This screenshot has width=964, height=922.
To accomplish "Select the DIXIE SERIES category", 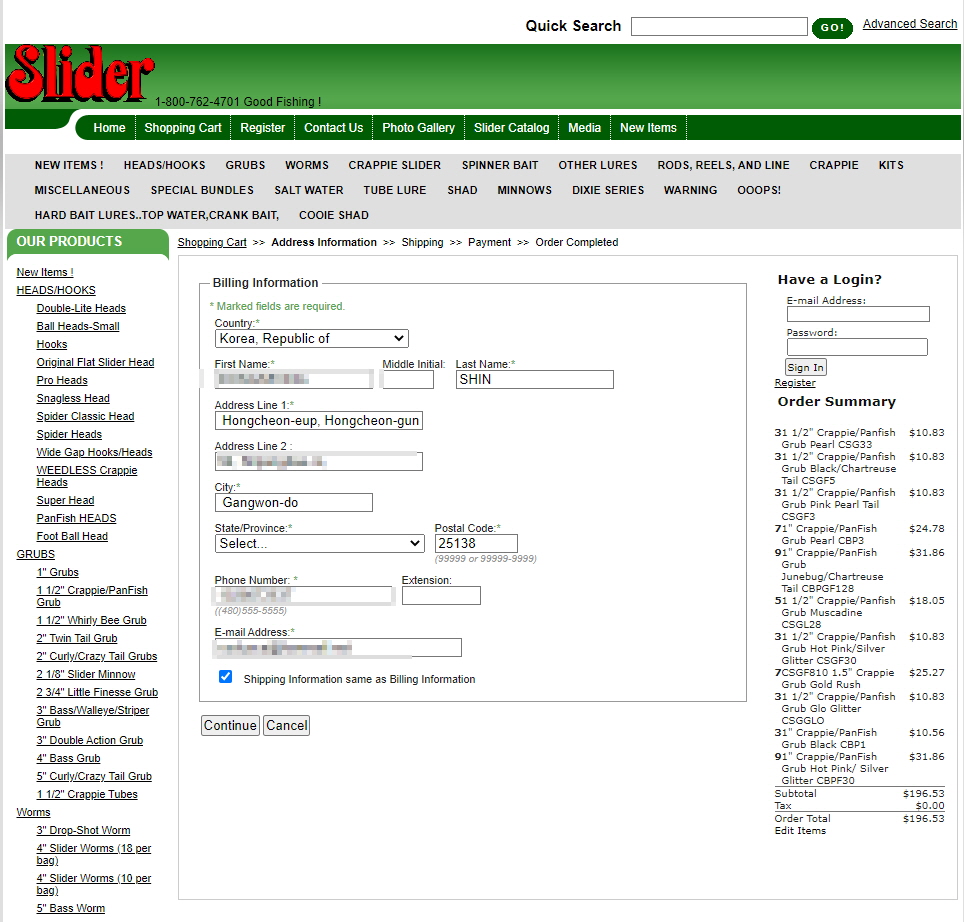I will [607, 191].
